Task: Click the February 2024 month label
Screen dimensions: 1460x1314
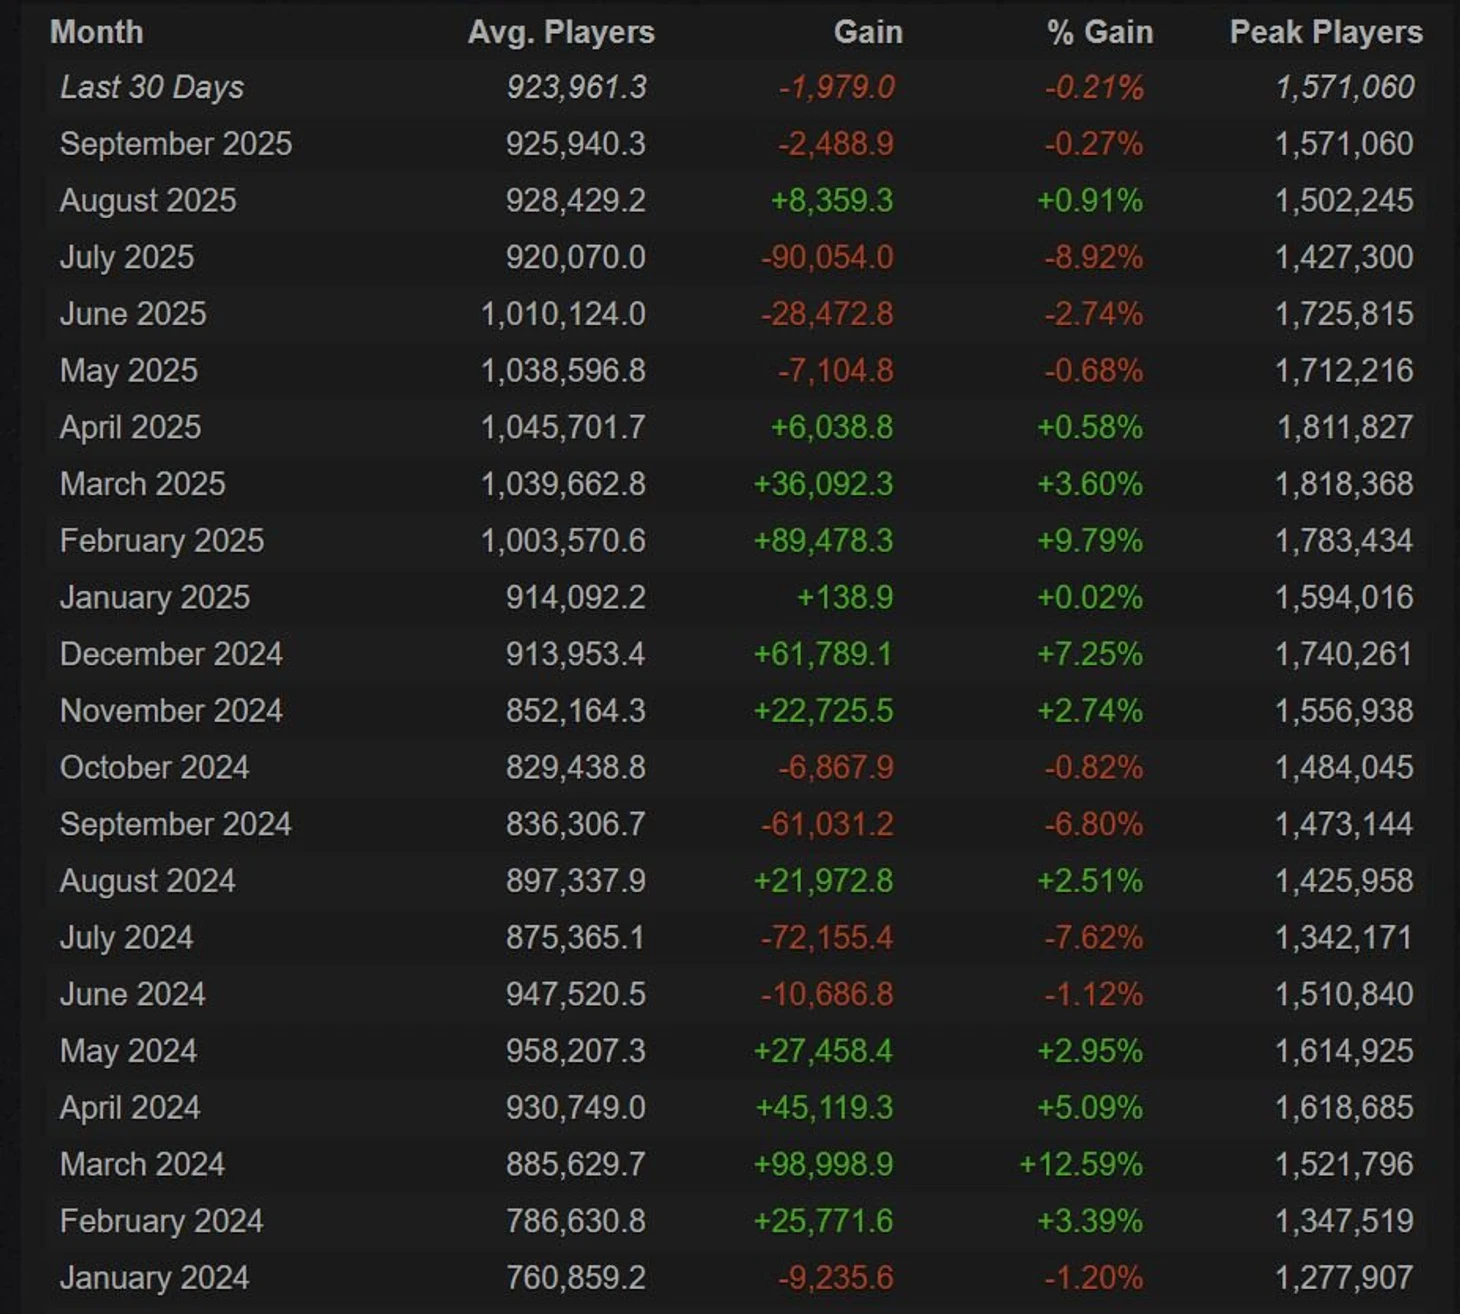Action: (x=162, y=1221)
